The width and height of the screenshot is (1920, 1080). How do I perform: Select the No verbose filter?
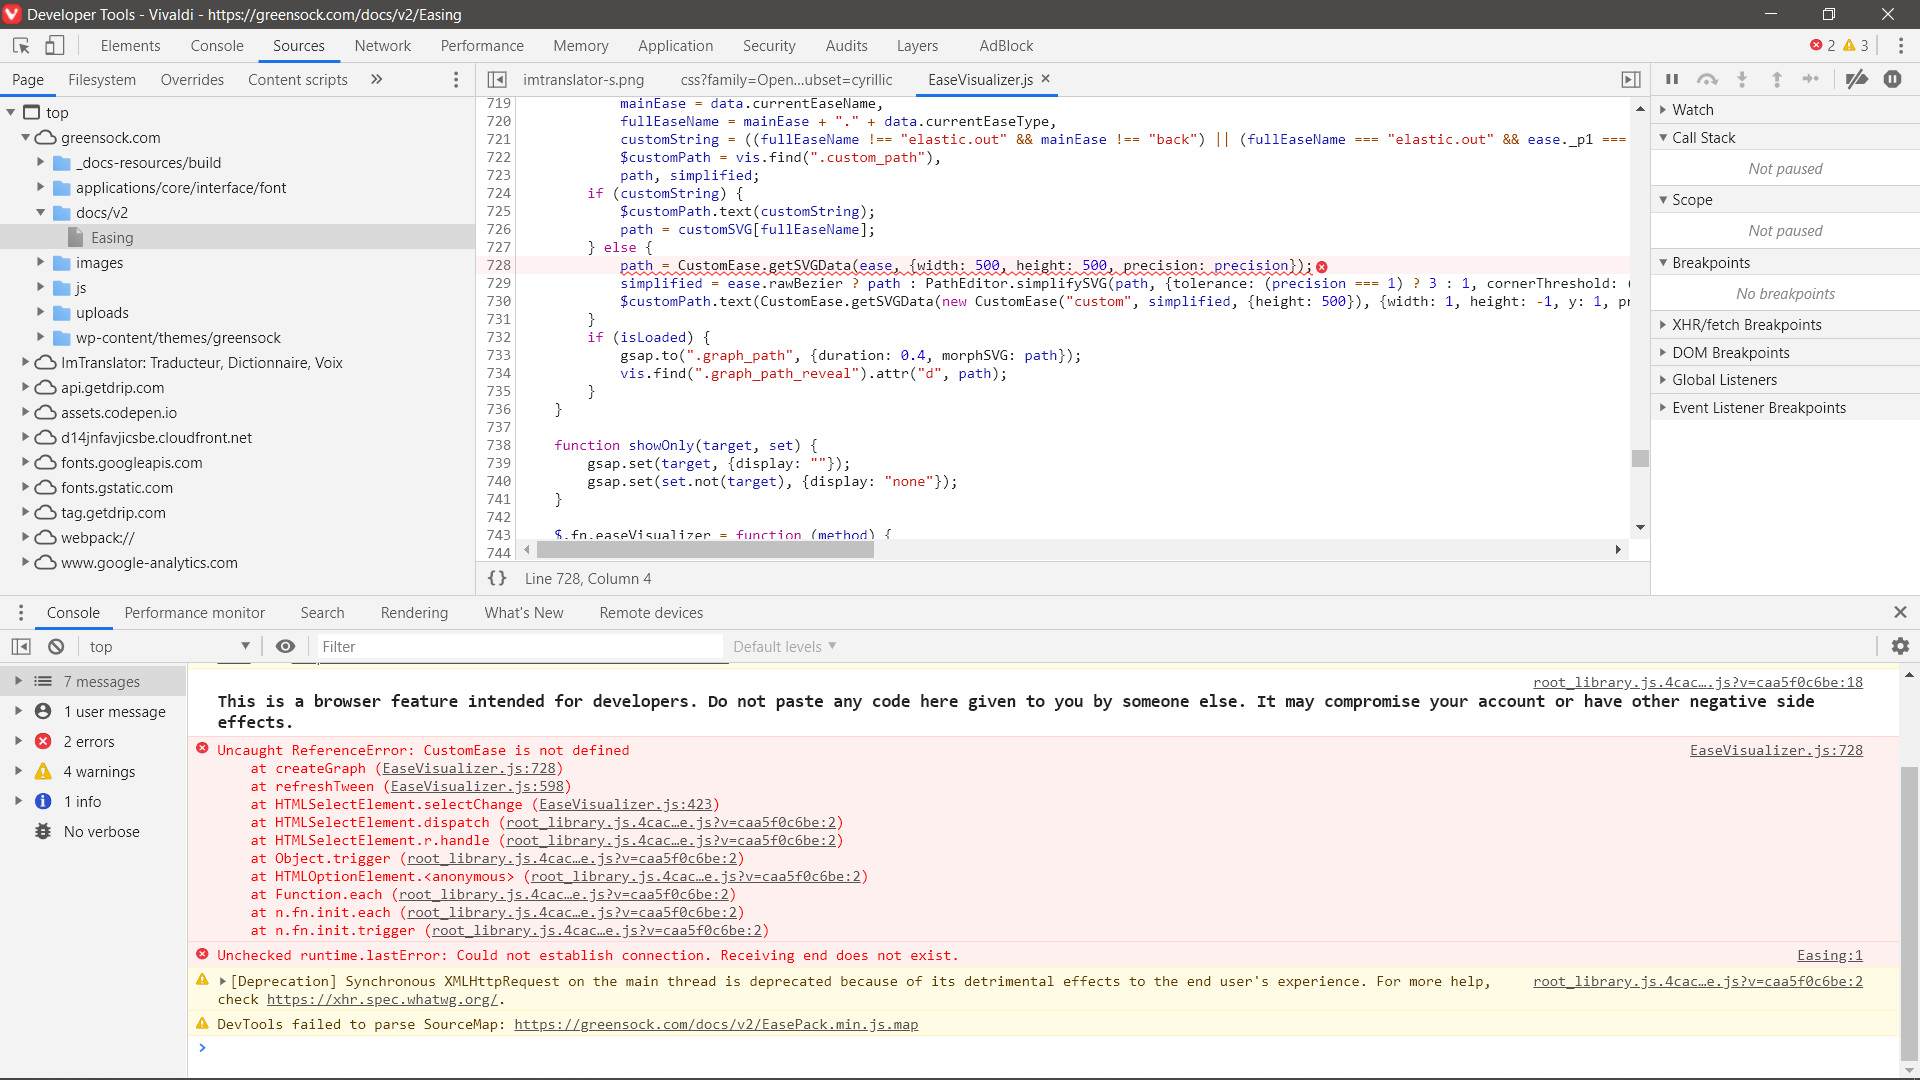coord(93,831)
